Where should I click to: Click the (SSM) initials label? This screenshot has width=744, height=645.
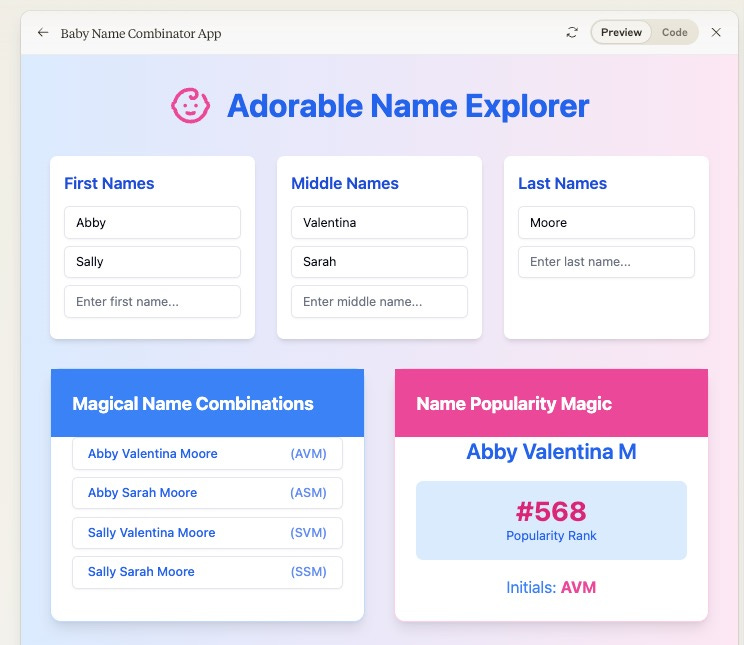[x=308, y=572]
